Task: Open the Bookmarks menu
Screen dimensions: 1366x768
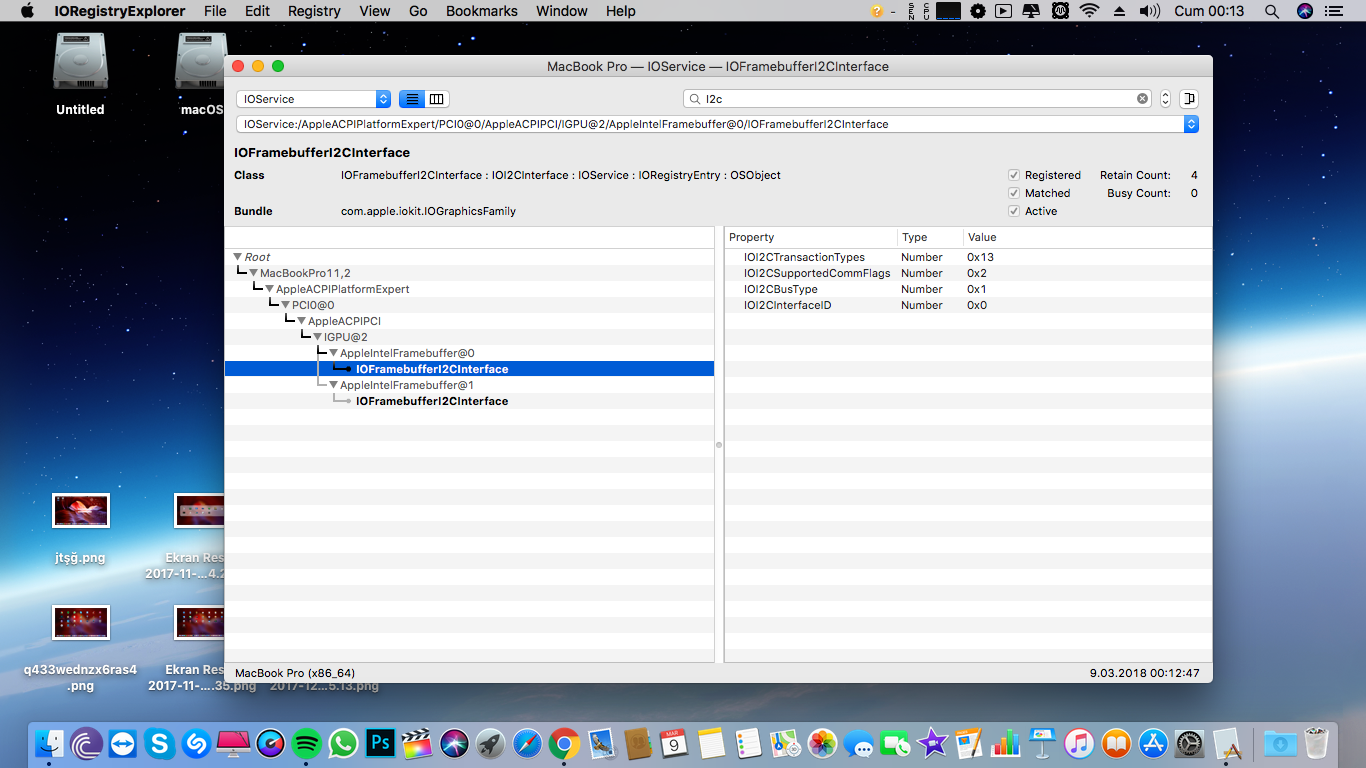Action: (x=481, y=11)
